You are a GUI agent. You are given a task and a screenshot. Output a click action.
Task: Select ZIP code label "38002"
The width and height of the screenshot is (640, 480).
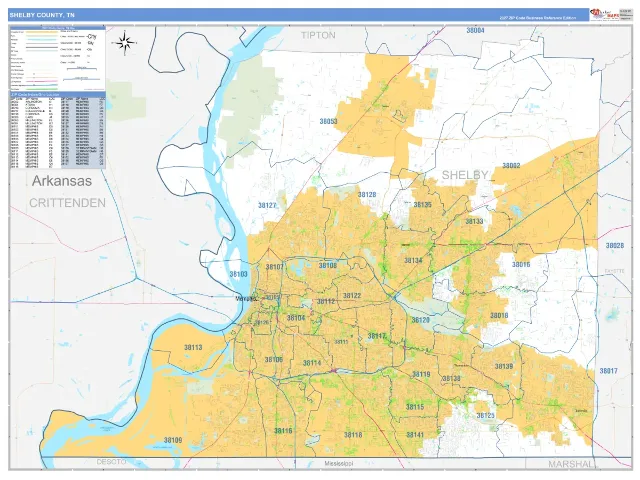[511, 166]
